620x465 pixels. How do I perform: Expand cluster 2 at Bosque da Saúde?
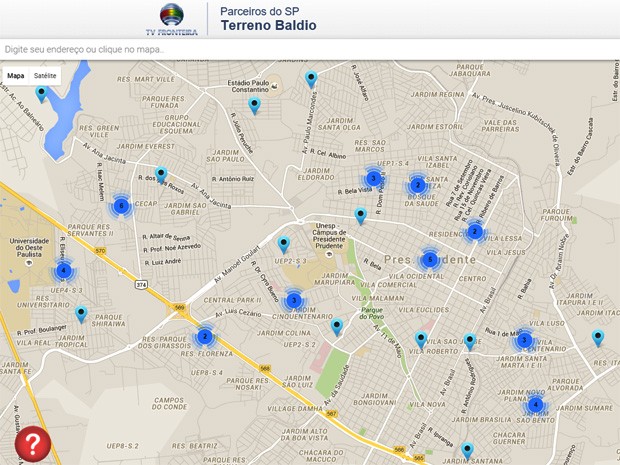(x=417, y=185)
